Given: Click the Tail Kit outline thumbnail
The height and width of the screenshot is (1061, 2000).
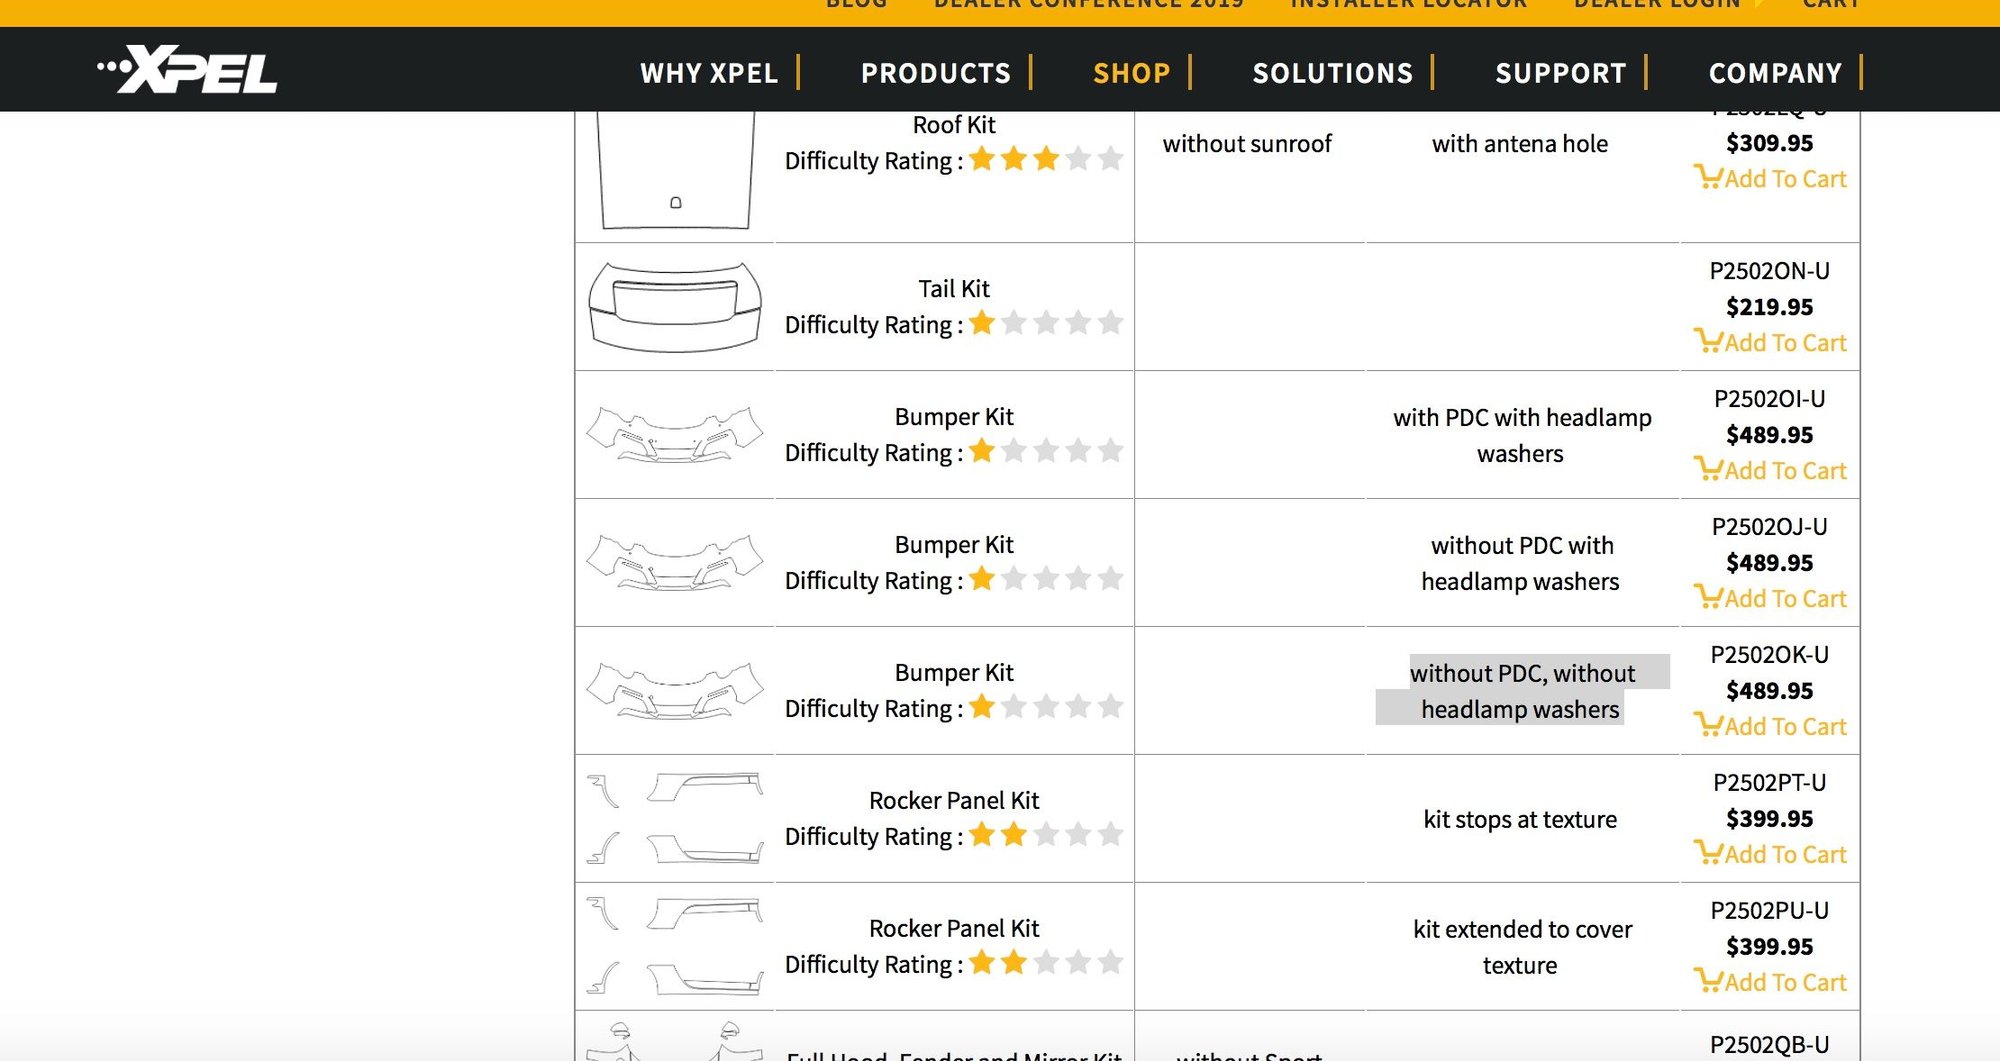Looking at the screenshot, I should pyautogui.click(x=675, y=307).
